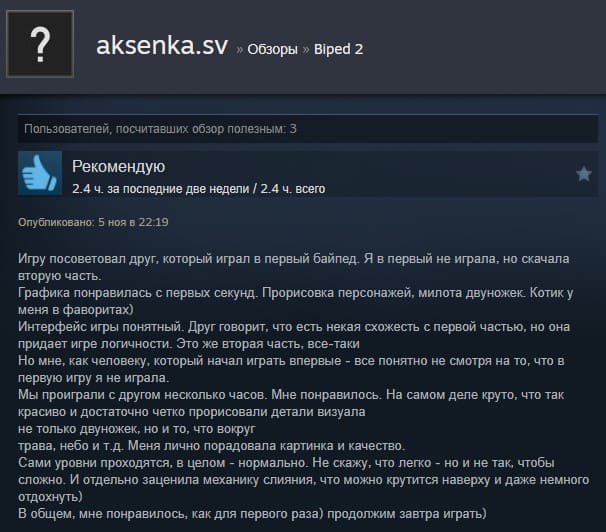Click the line starting Но мне, как человеку

click(291, 360)
